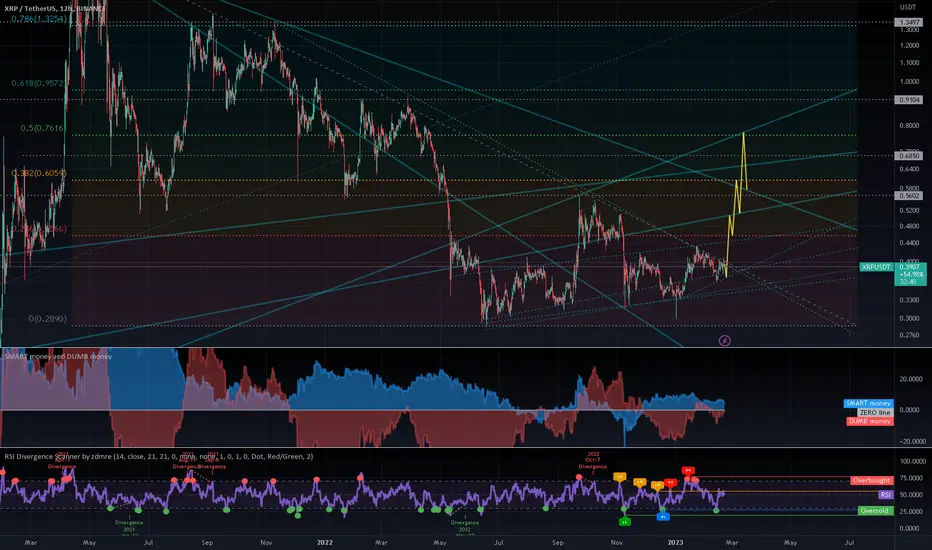This screenshot has height=550, width=932.
Task: Select the 0.5(0.7616) Fibonacci level label
Action: click(43, 128)
